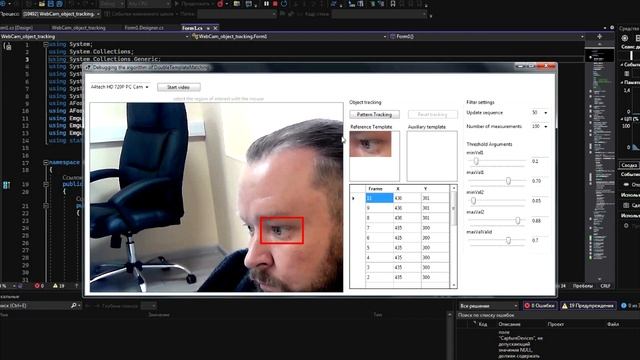The height and width of the screenshot is (360, 640).
Task: Click the Pause debugging icon in Visual Studio
Action: 266,4
